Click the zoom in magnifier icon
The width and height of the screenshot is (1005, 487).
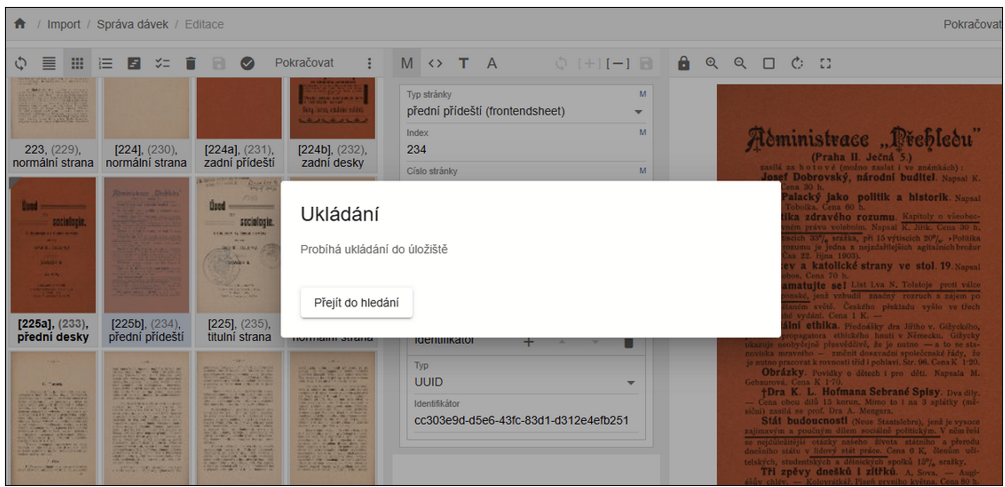pos(712,63)
